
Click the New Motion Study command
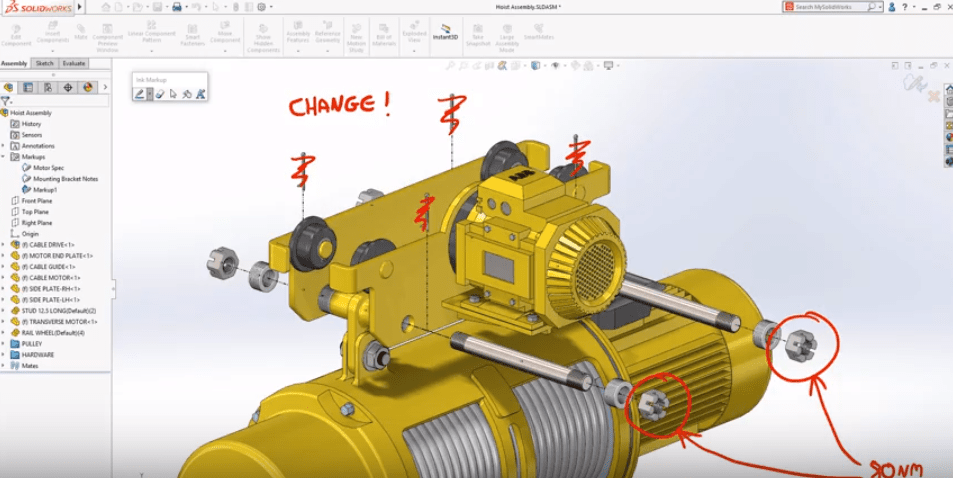[356, 38]
